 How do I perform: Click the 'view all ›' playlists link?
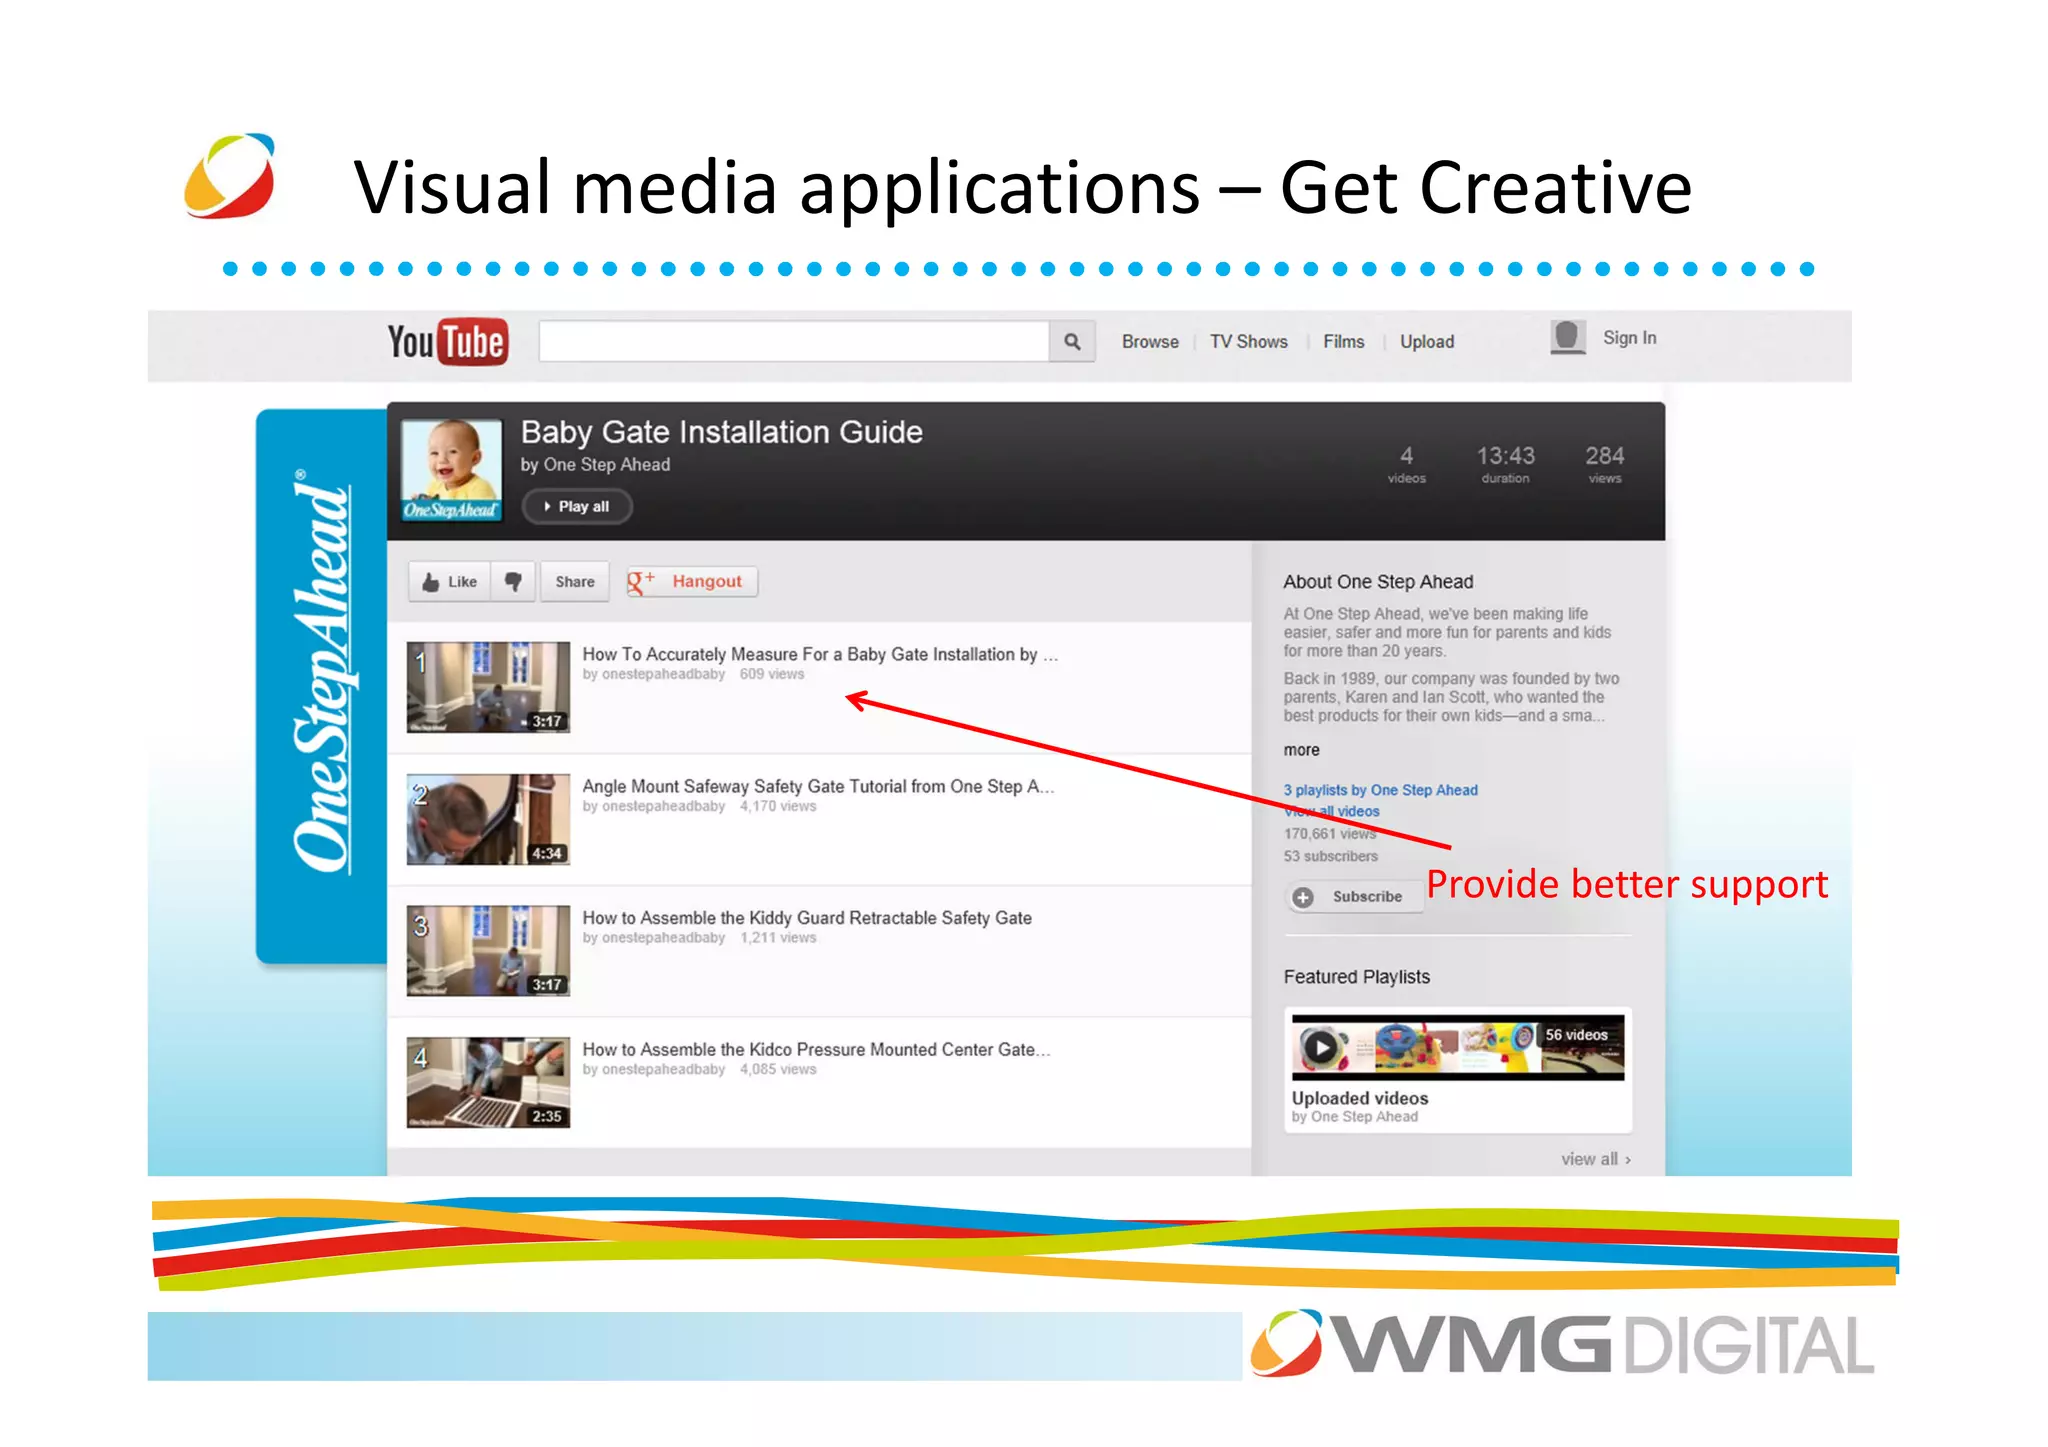pyautogui.click(x=1596, y=1159)
